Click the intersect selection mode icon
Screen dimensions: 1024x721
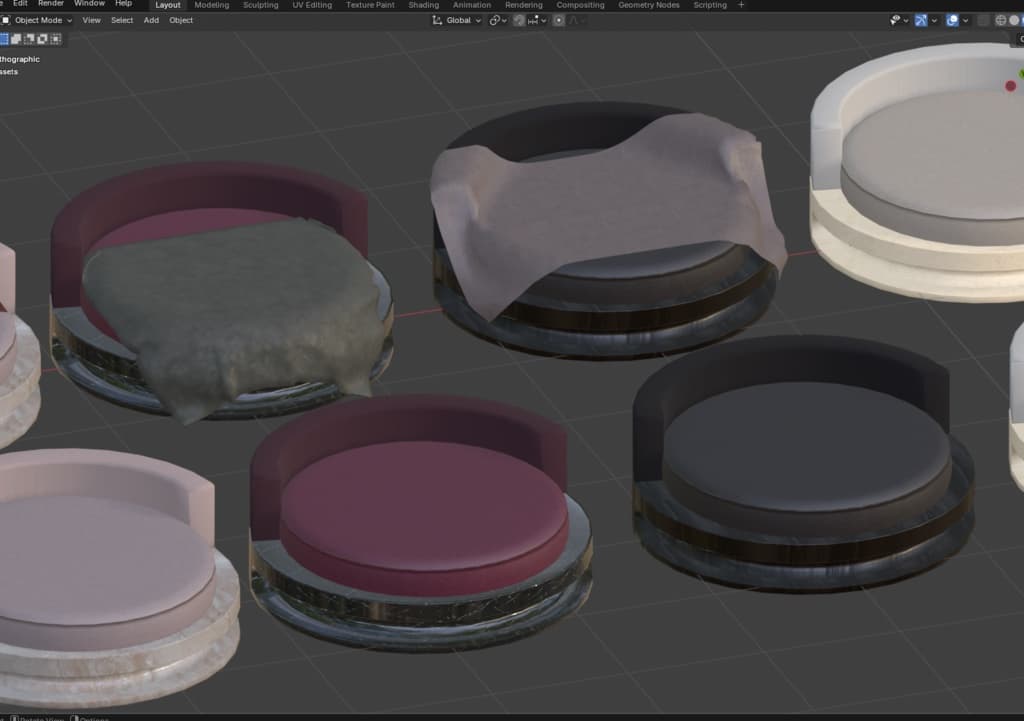55,39
